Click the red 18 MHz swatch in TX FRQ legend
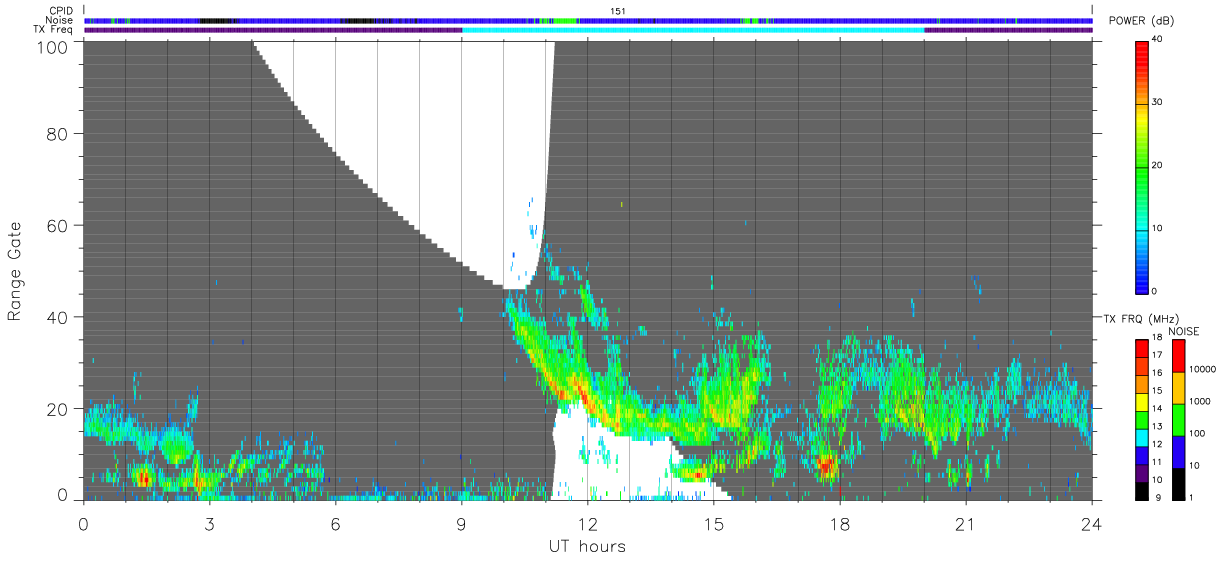The image size is (1228, 567). coord(1141,348)
